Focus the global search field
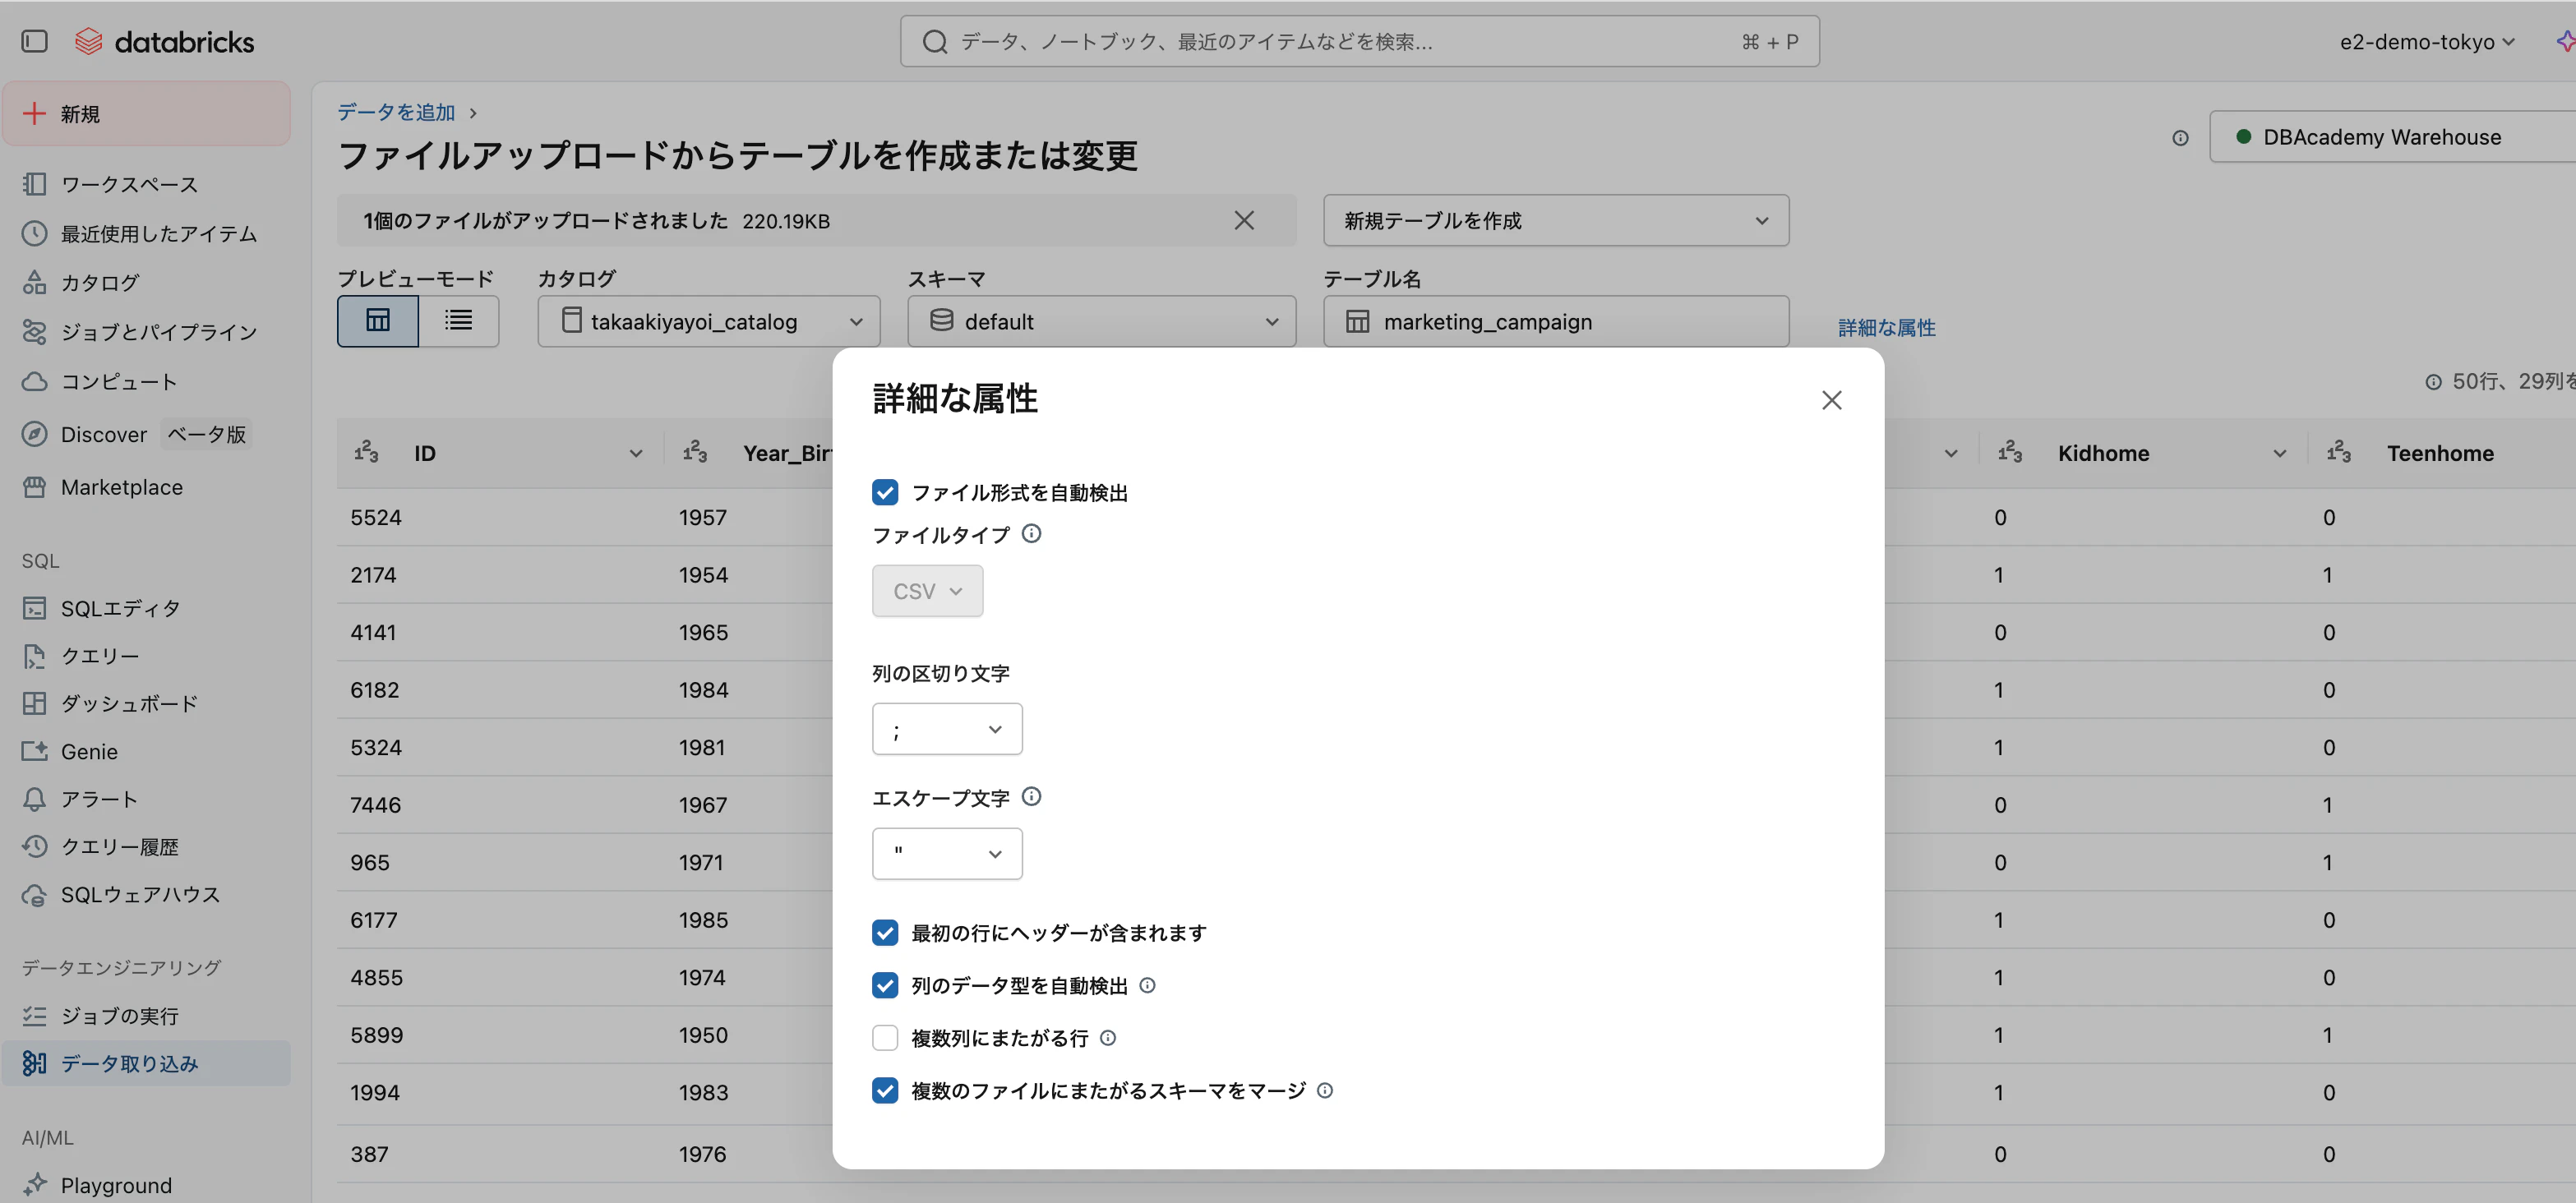 click(x=1359, y=42)
